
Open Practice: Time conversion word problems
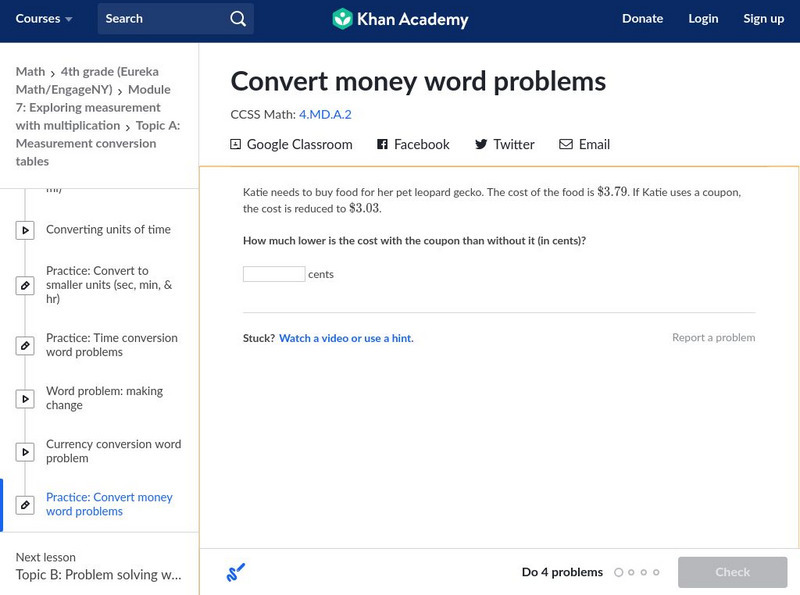point(112,345)
